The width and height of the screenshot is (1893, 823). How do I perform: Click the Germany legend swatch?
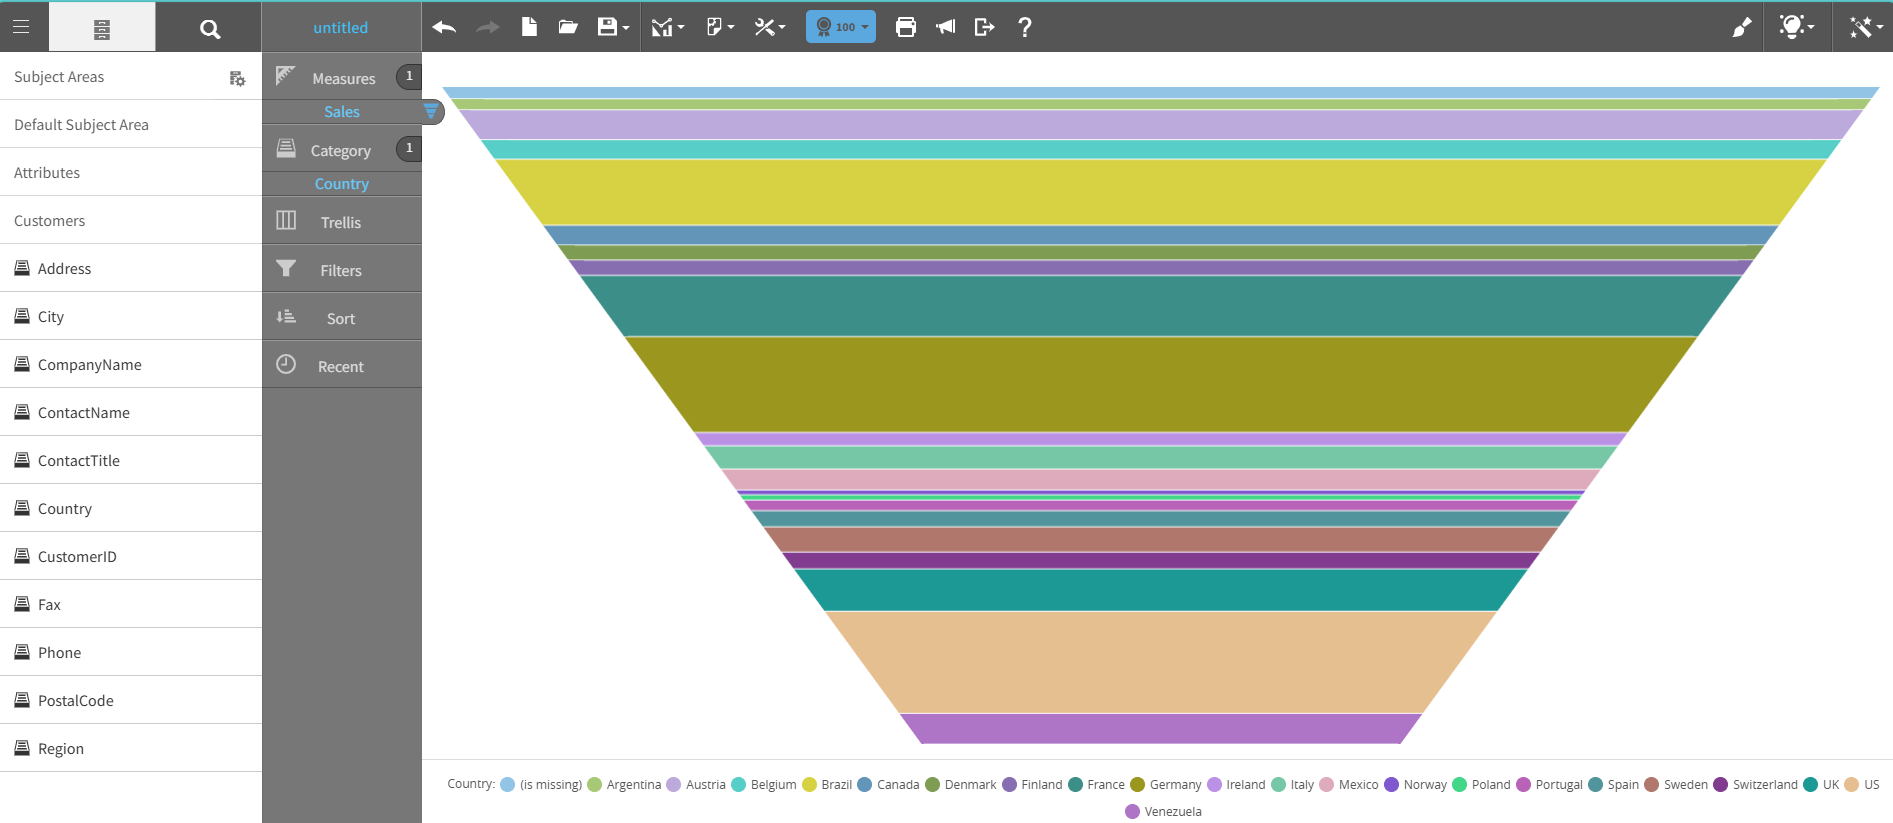1137,784
